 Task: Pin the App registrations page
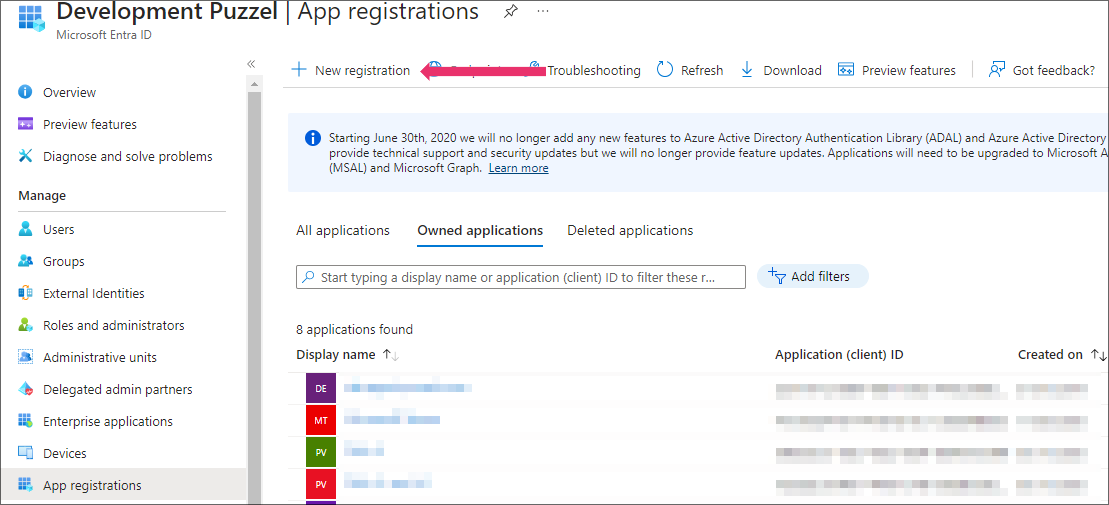[510, 11]
